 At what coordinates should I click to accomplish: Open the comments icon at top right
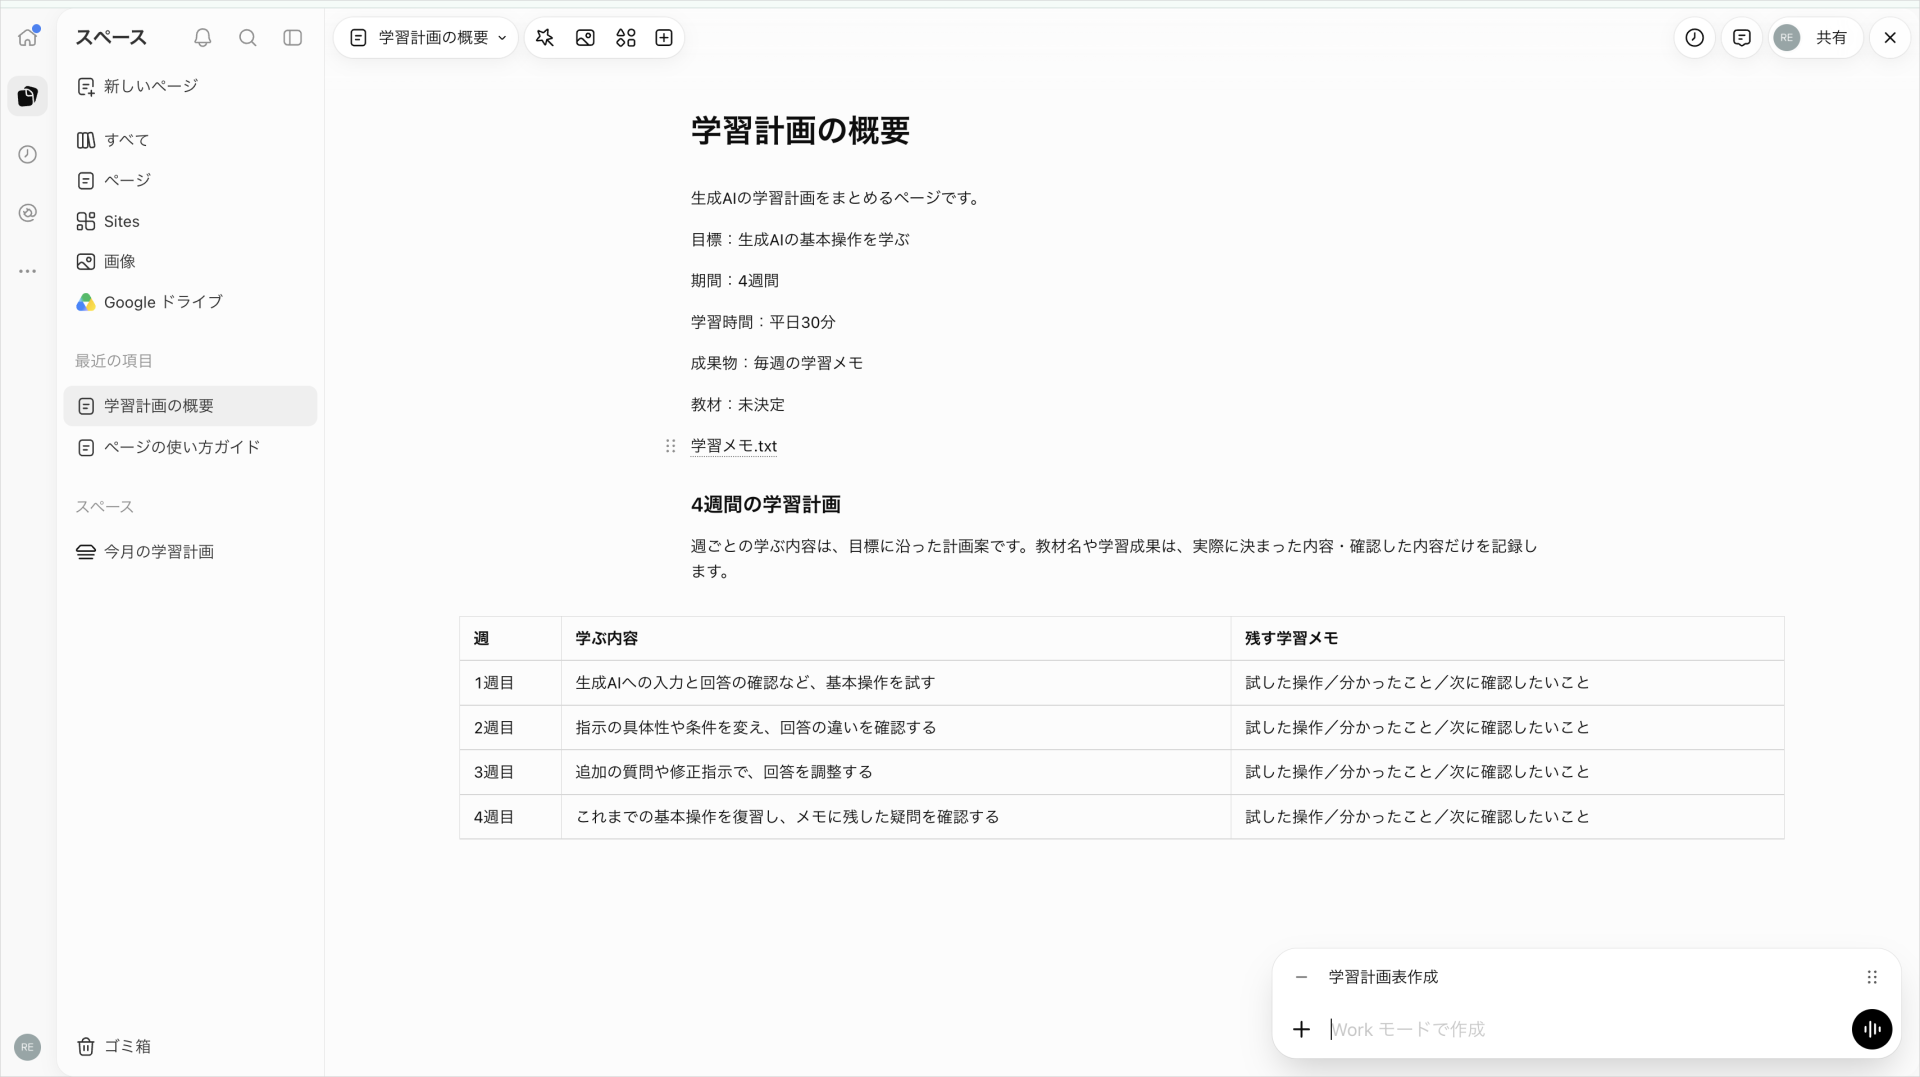coord(1742,38)
